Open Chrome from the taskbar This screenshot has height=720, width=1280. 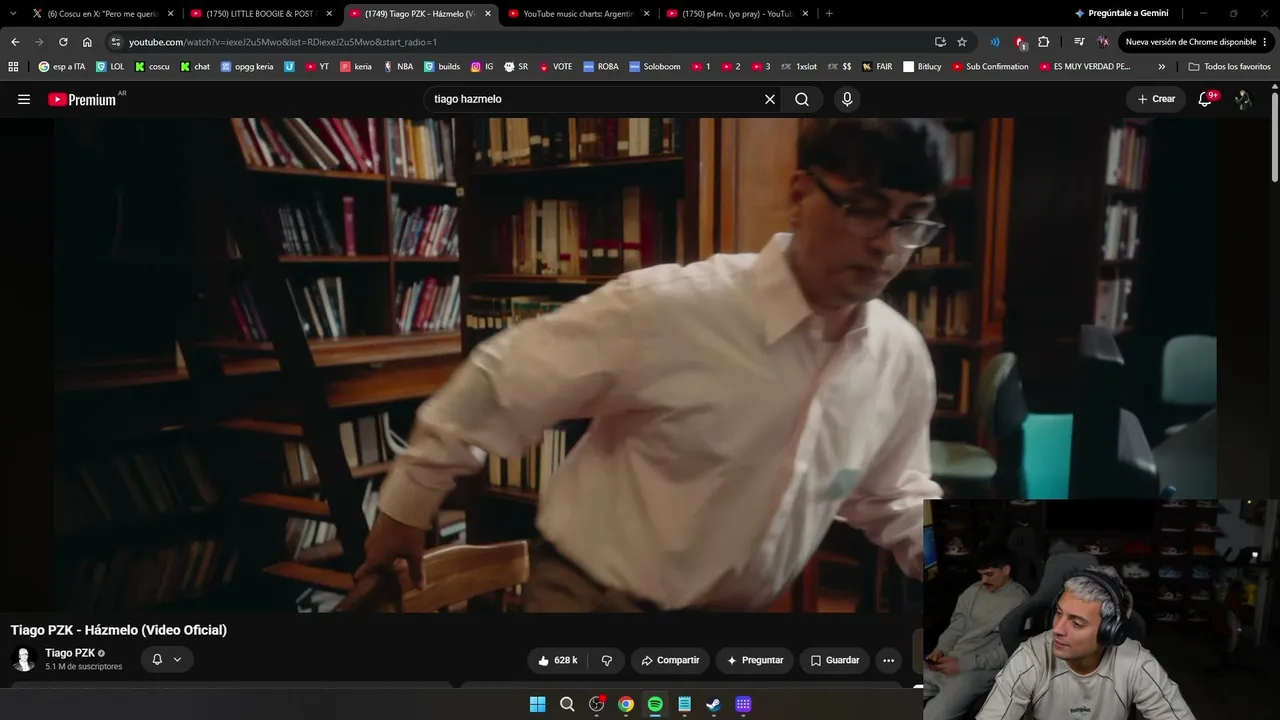[x=626, y=704]
